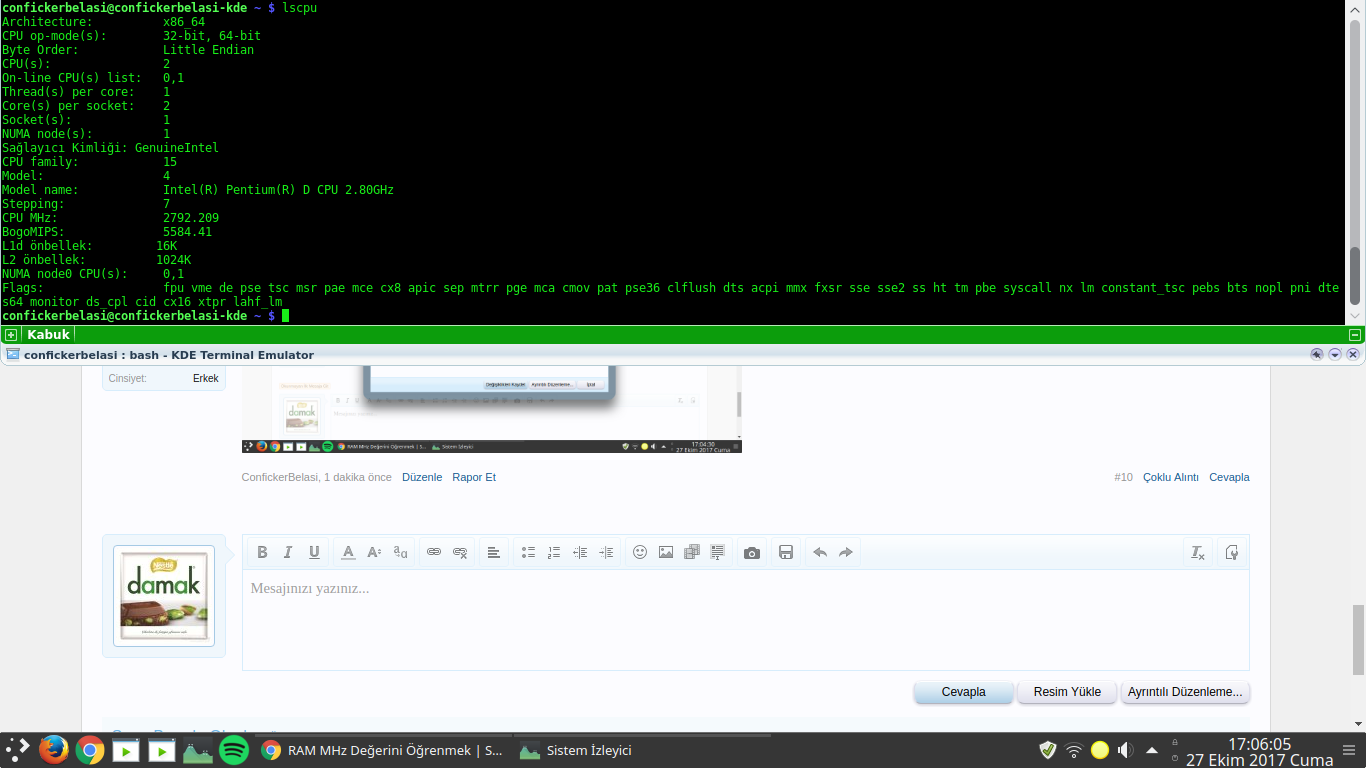
Task: Click the terminal window menu icon in titlebar
Action: [13, 354]
